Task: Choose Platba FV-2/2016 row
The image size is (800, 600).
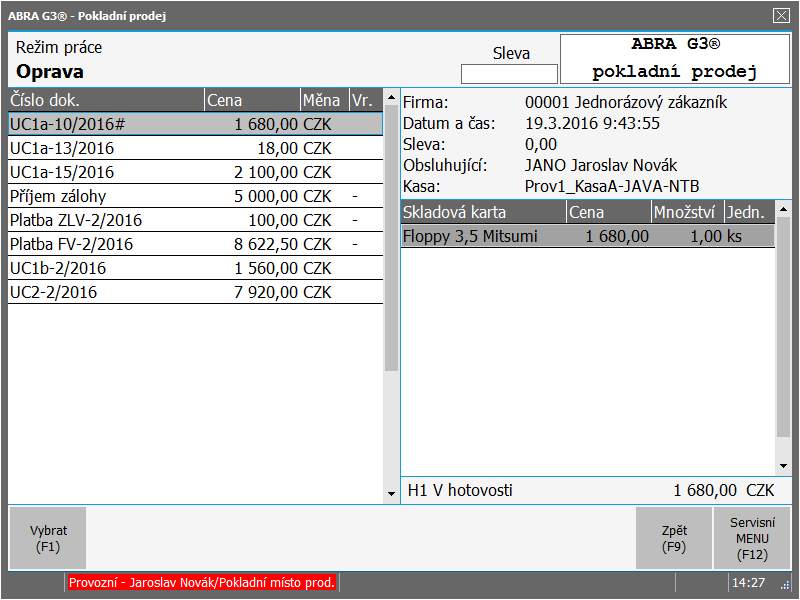Action: 195,244
